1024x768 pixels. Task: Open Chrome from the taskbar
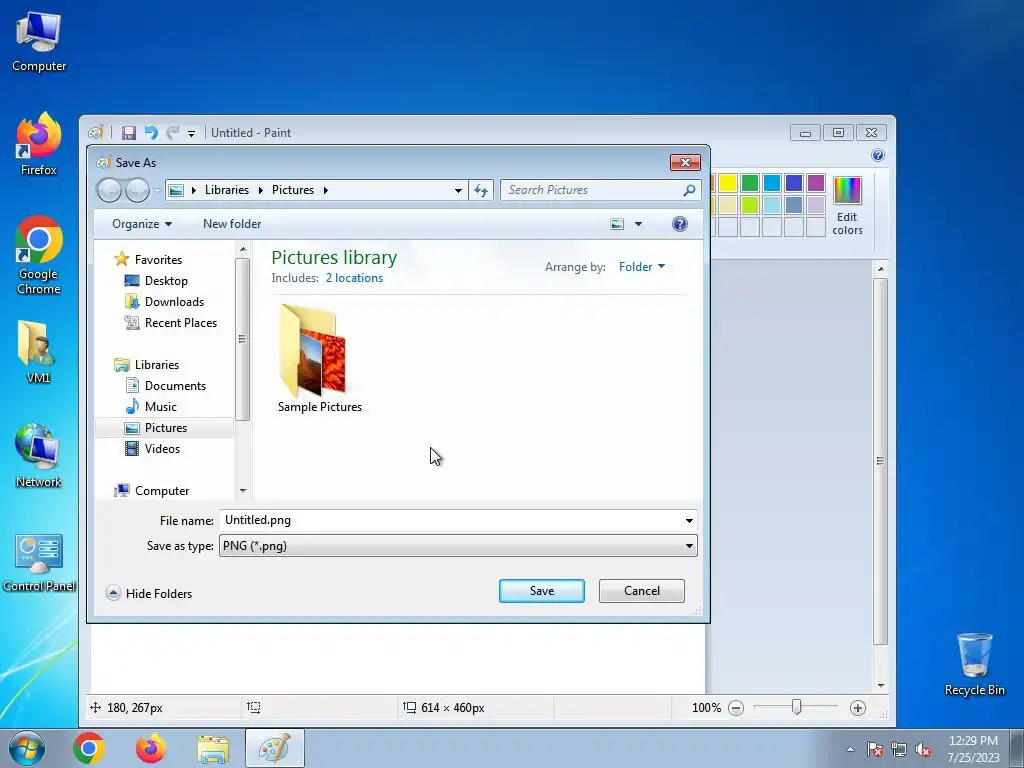[x=89, y=748]
